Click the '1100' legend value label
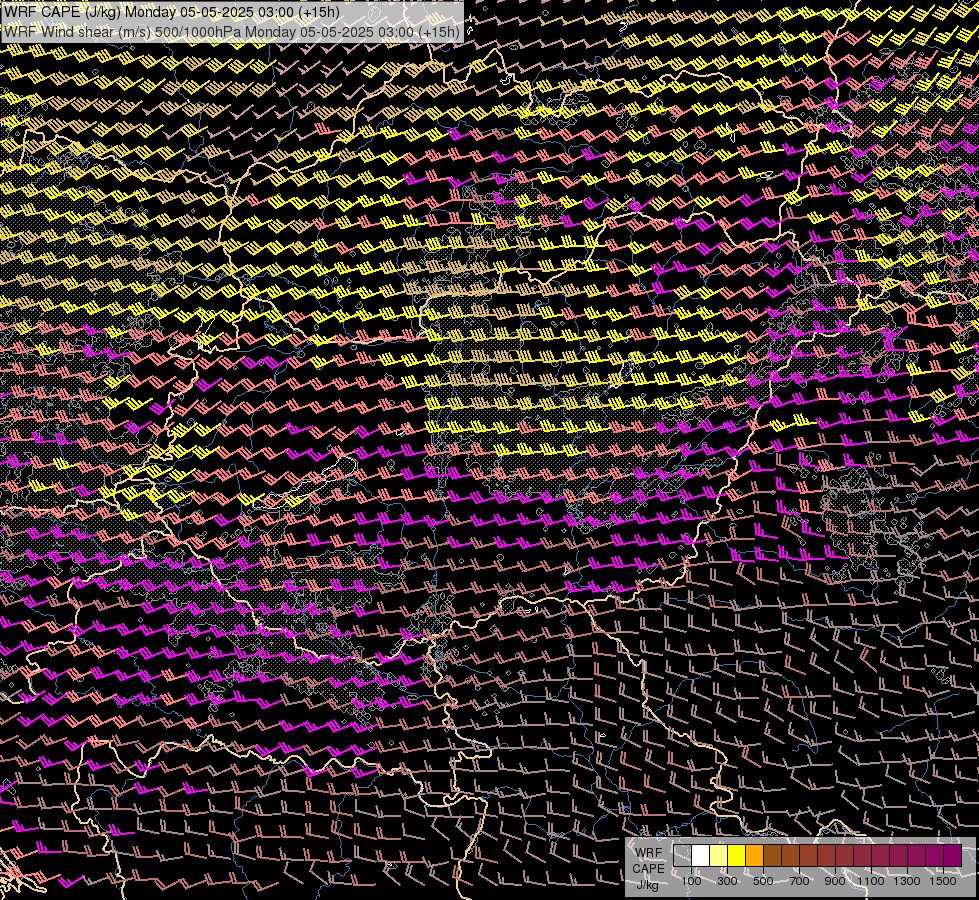This screenshot has width=979, height=900. click(x=870, y=881)
